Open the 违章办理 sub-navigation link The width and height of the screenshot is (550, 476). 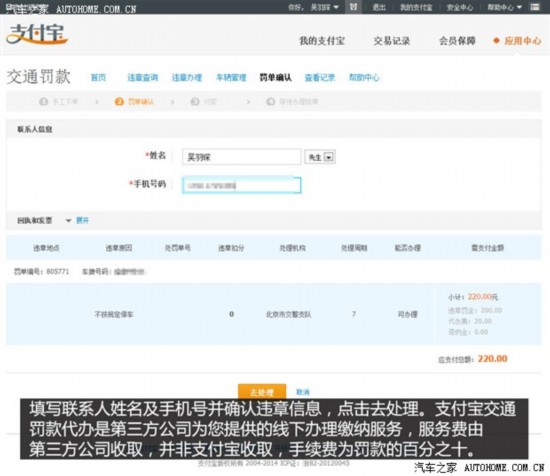[x=187, y=78]
